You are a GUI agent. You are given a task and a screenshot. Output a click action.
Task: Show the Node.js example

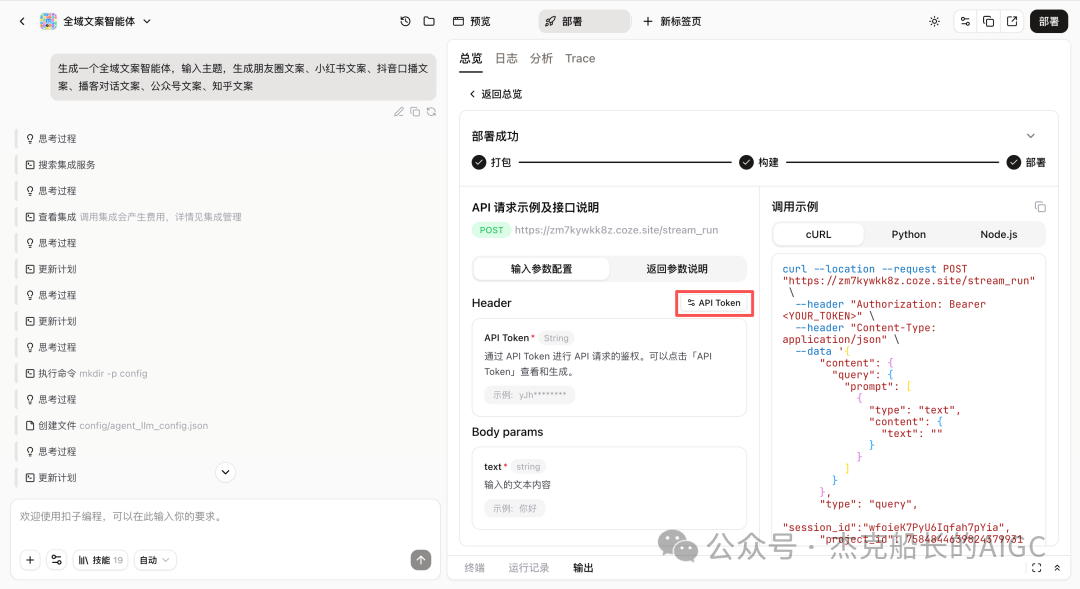pyautogui.click(x=999, y=234)
